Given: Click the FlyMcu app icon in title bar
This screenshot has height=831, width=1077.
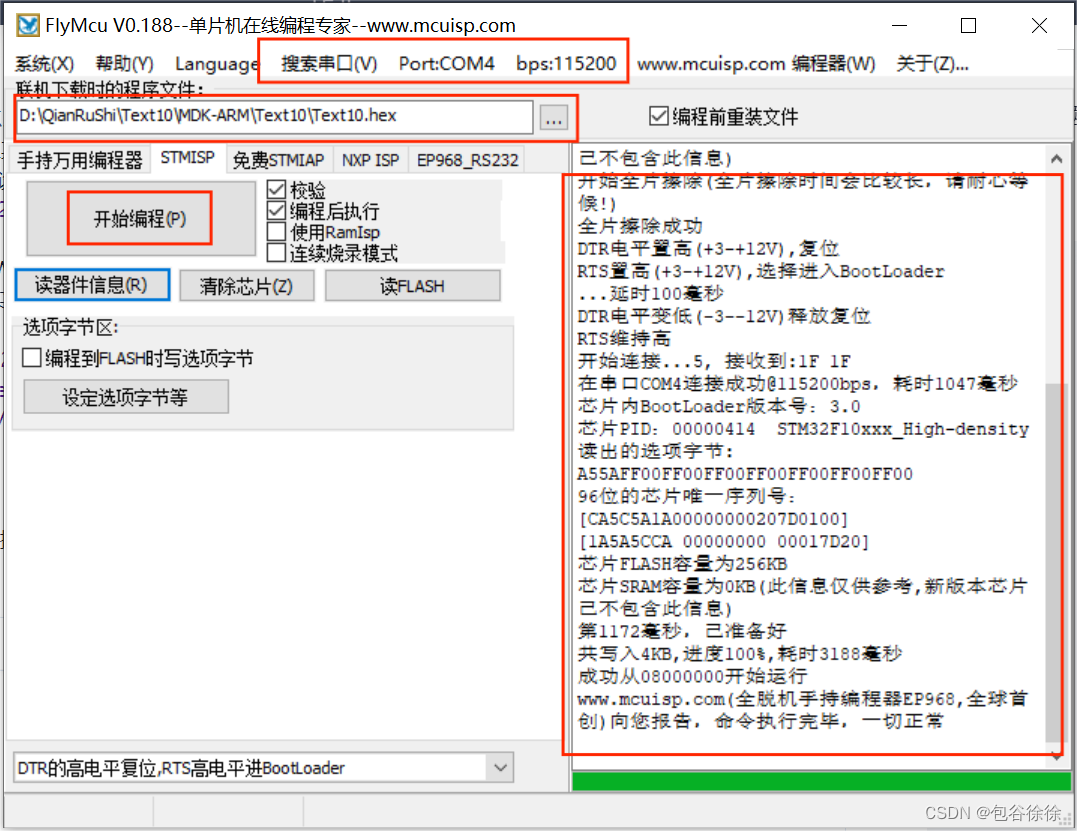Looking at the screenshot, I should tap(28, 25).
